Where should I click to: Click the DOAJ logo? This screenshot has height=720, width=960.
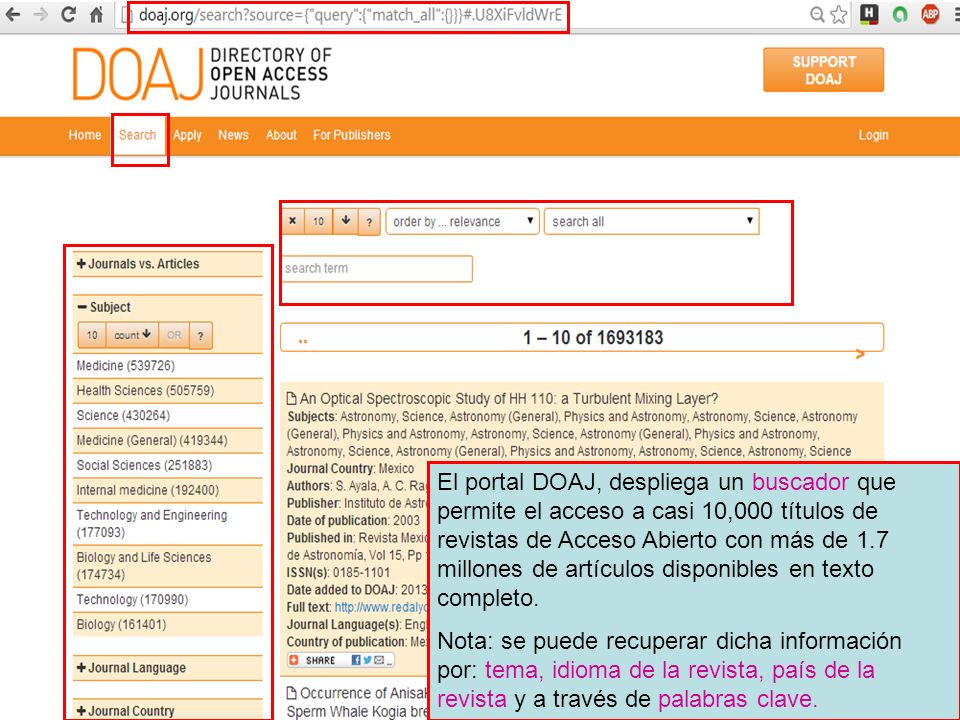click(202, 73)
